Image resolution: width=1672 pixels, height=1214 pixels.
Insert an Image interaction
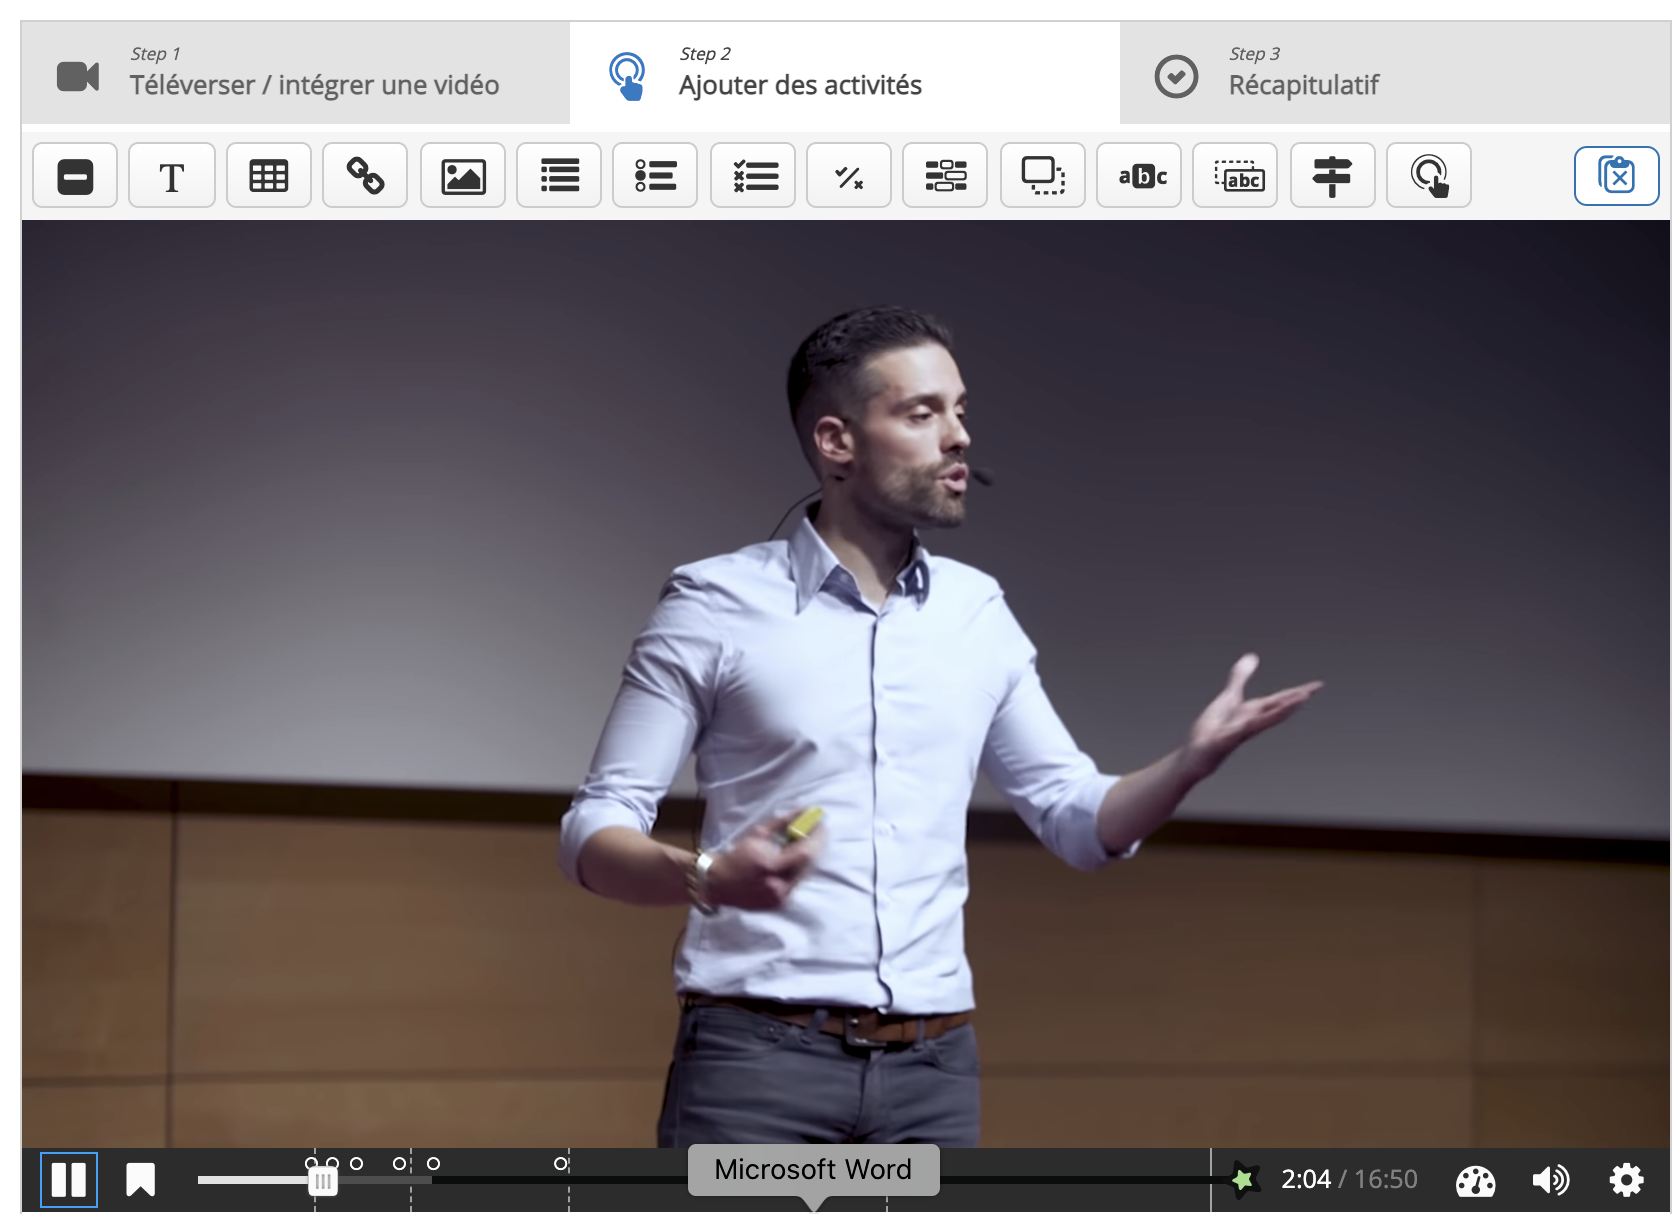tap(463, 176)
